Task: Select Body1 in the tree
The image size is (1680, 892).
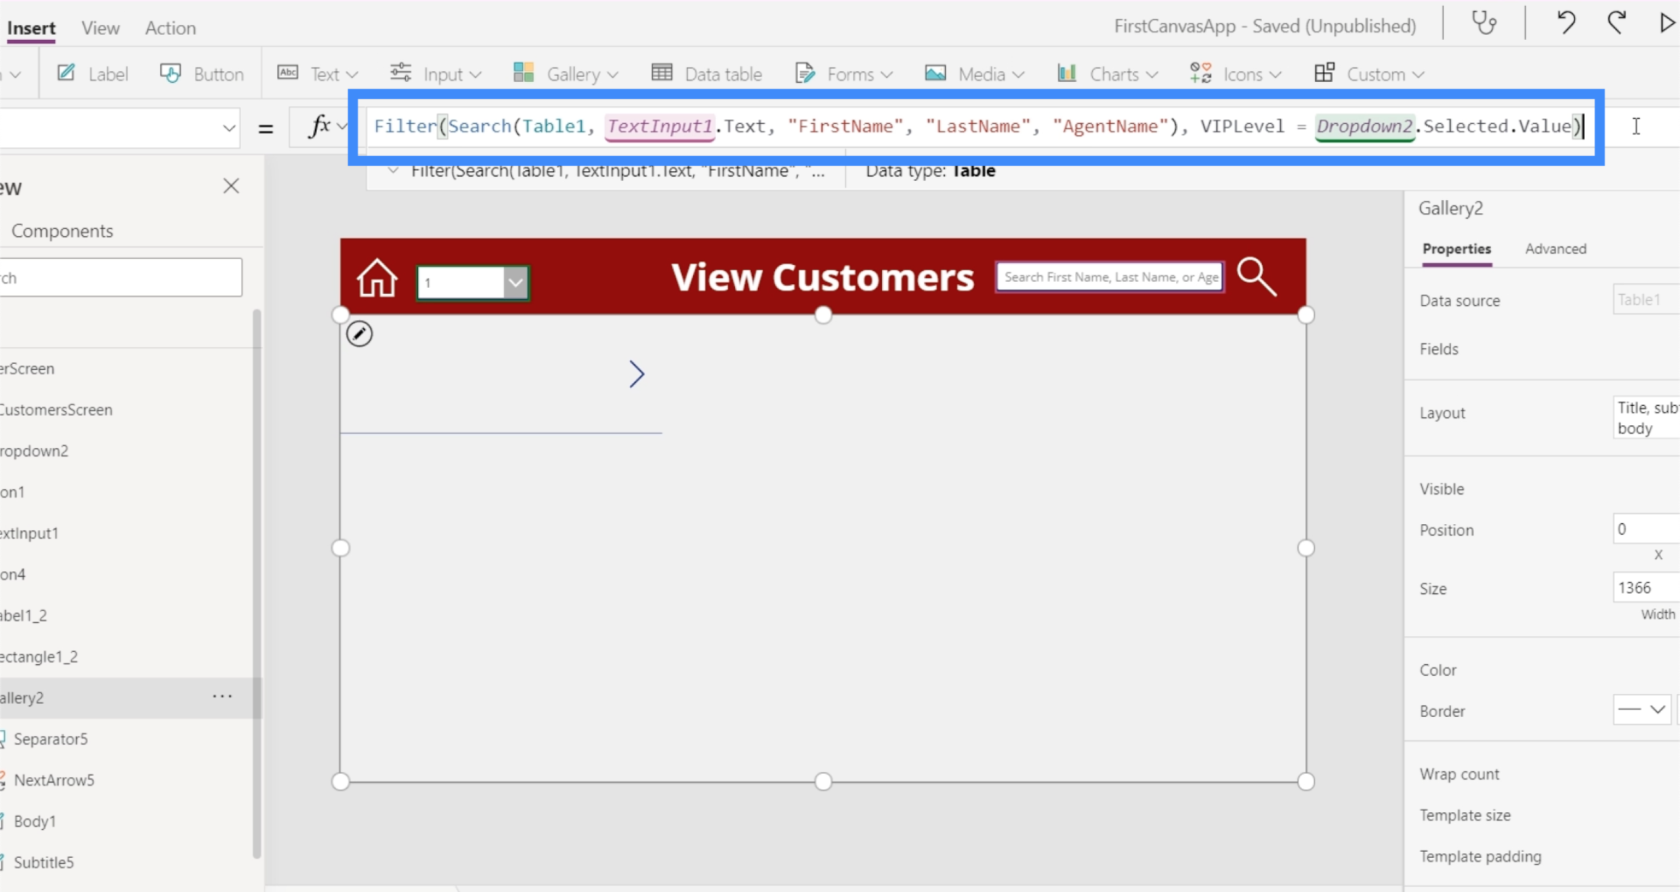Action: click(x=35, y=821)
